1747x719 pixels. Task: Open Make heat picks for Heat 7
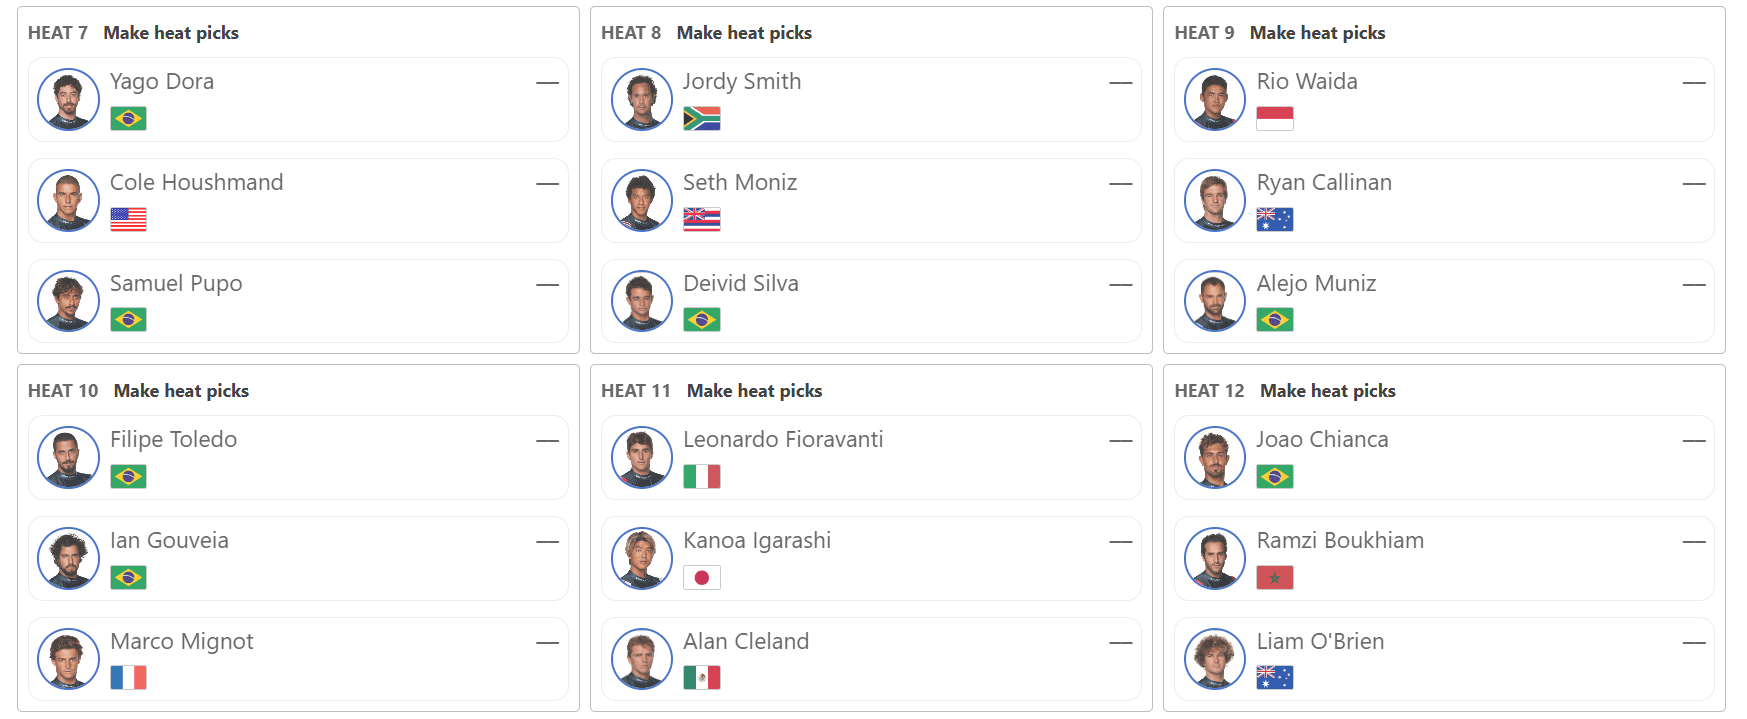(x=171, y=33)
